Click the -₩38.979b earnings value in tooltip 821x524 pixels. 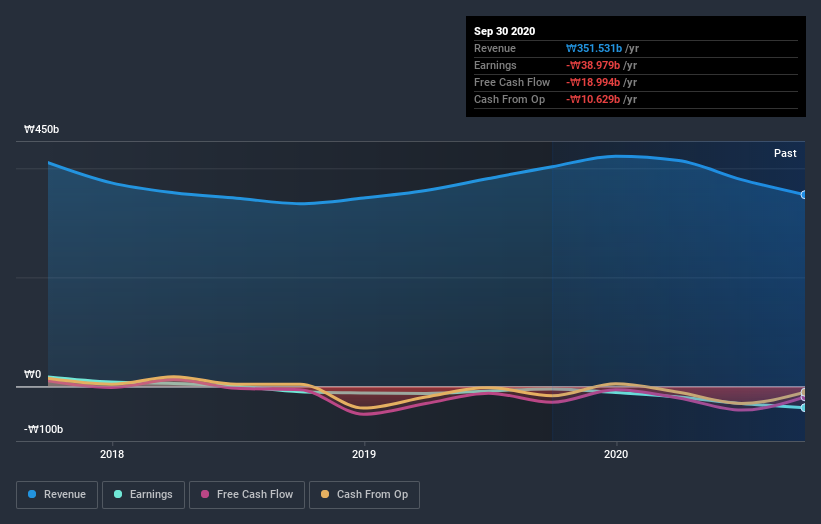pos(593,65)
